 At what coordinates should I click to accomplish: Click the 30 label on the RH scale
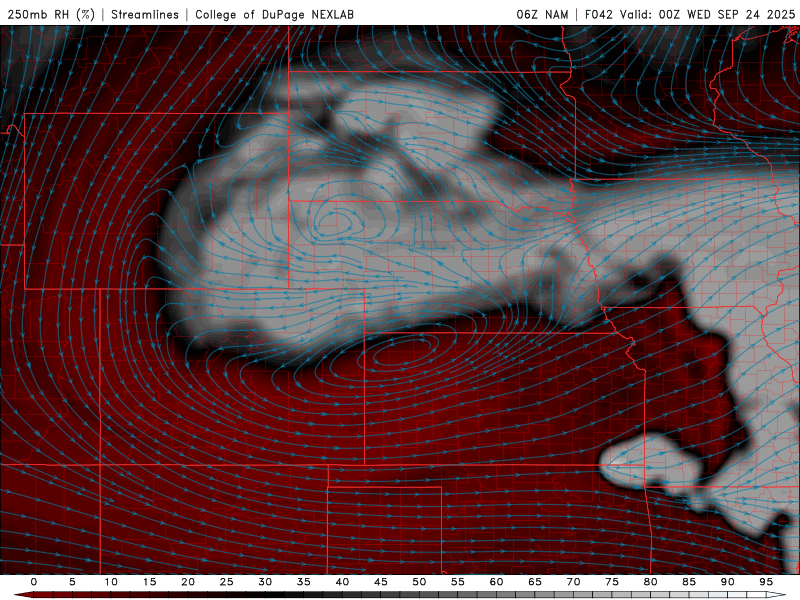click(x=265, y=582)
